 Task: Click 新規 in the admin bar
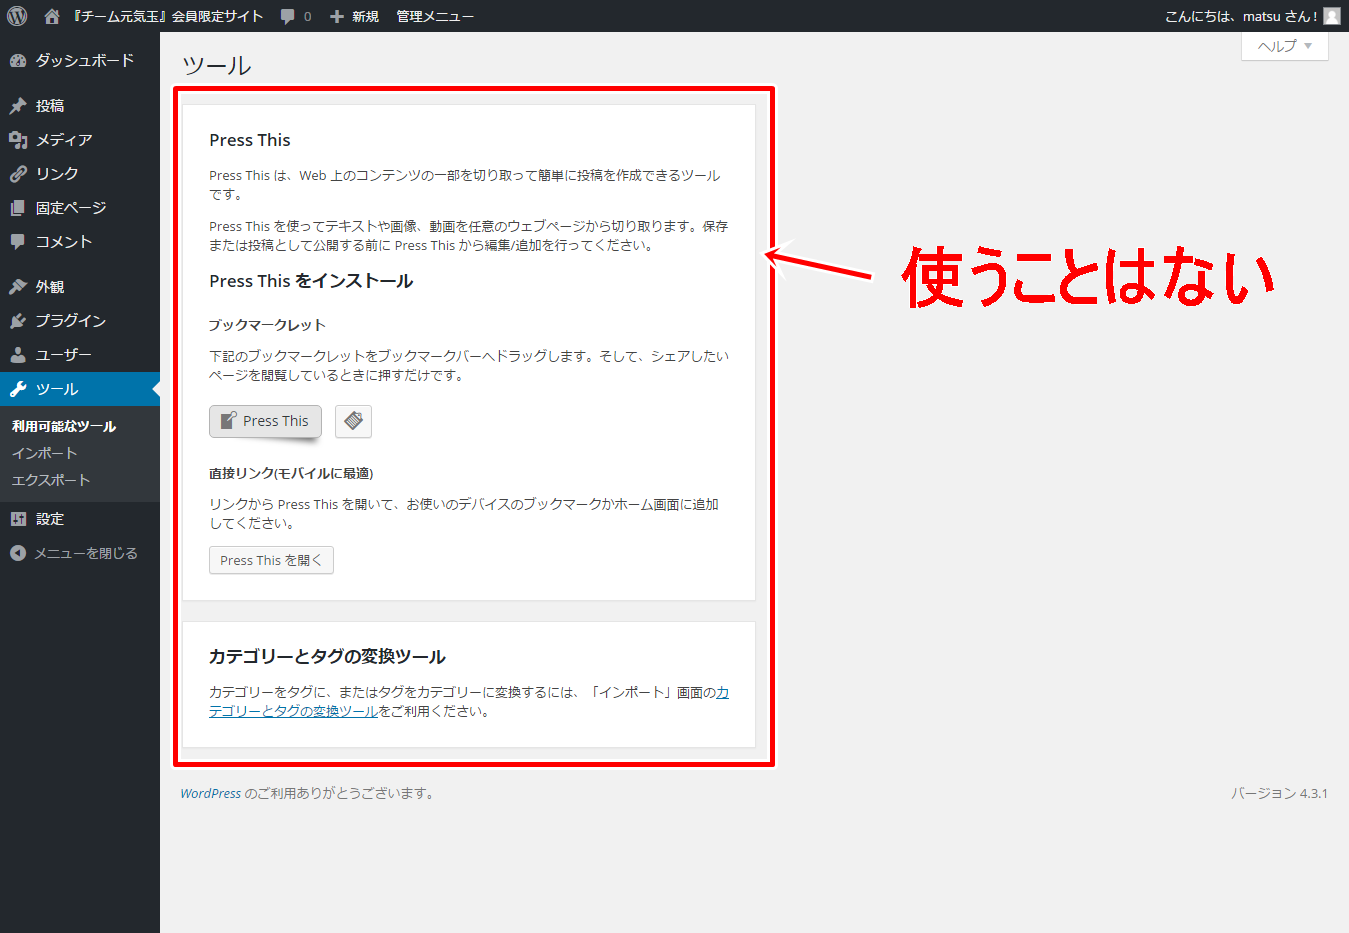(x=365, y=17)
